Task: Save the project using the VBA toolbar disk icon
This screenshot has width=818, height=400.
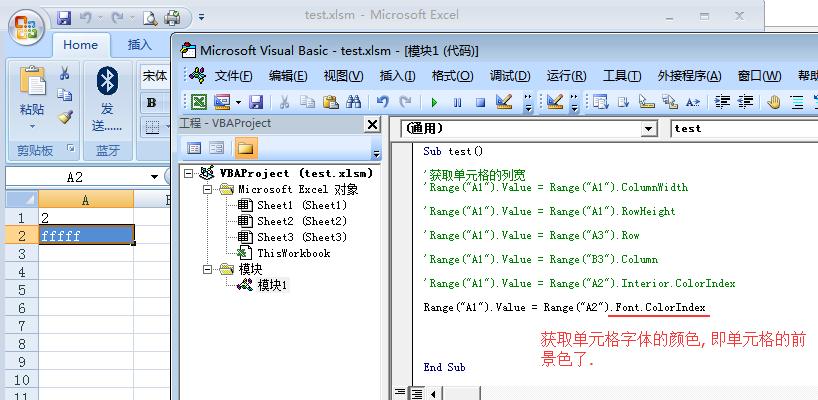Action: click(x=256, y=102)
